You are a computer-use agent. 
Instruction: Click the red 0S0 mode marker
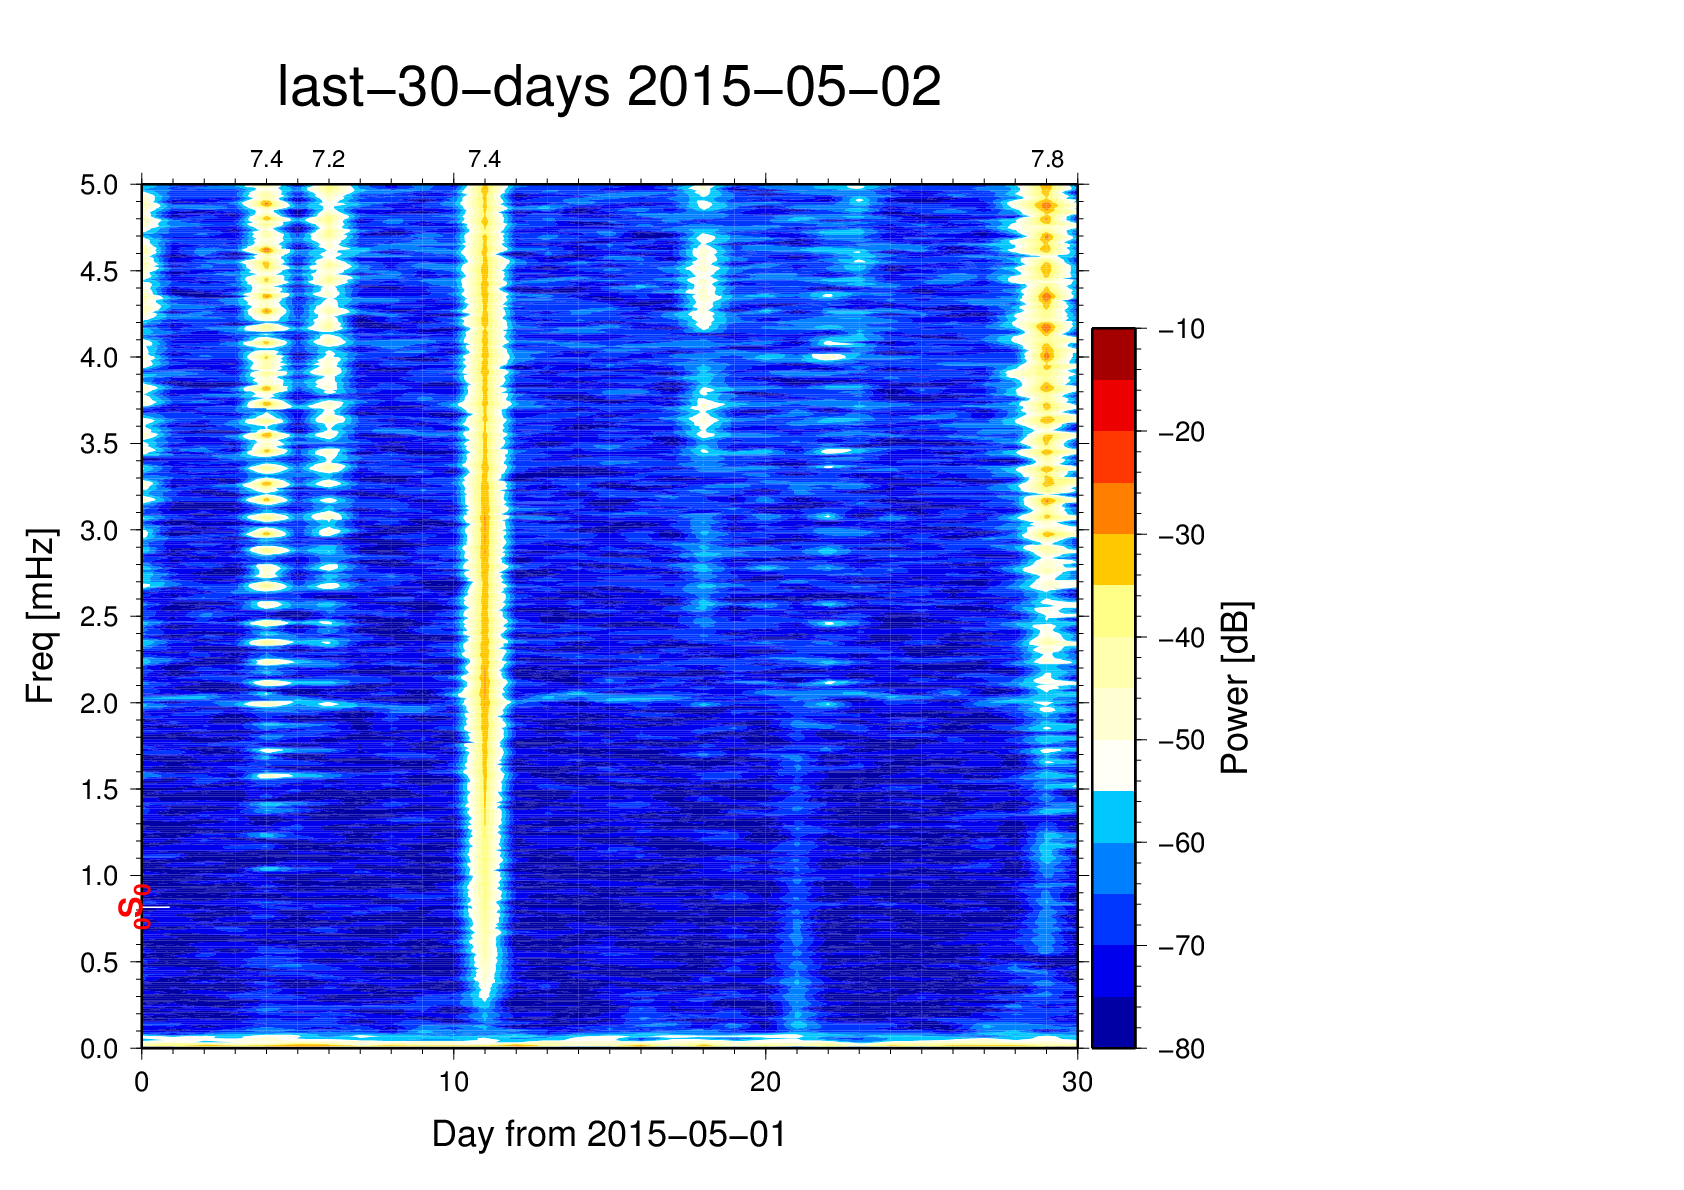coord(135,907)
